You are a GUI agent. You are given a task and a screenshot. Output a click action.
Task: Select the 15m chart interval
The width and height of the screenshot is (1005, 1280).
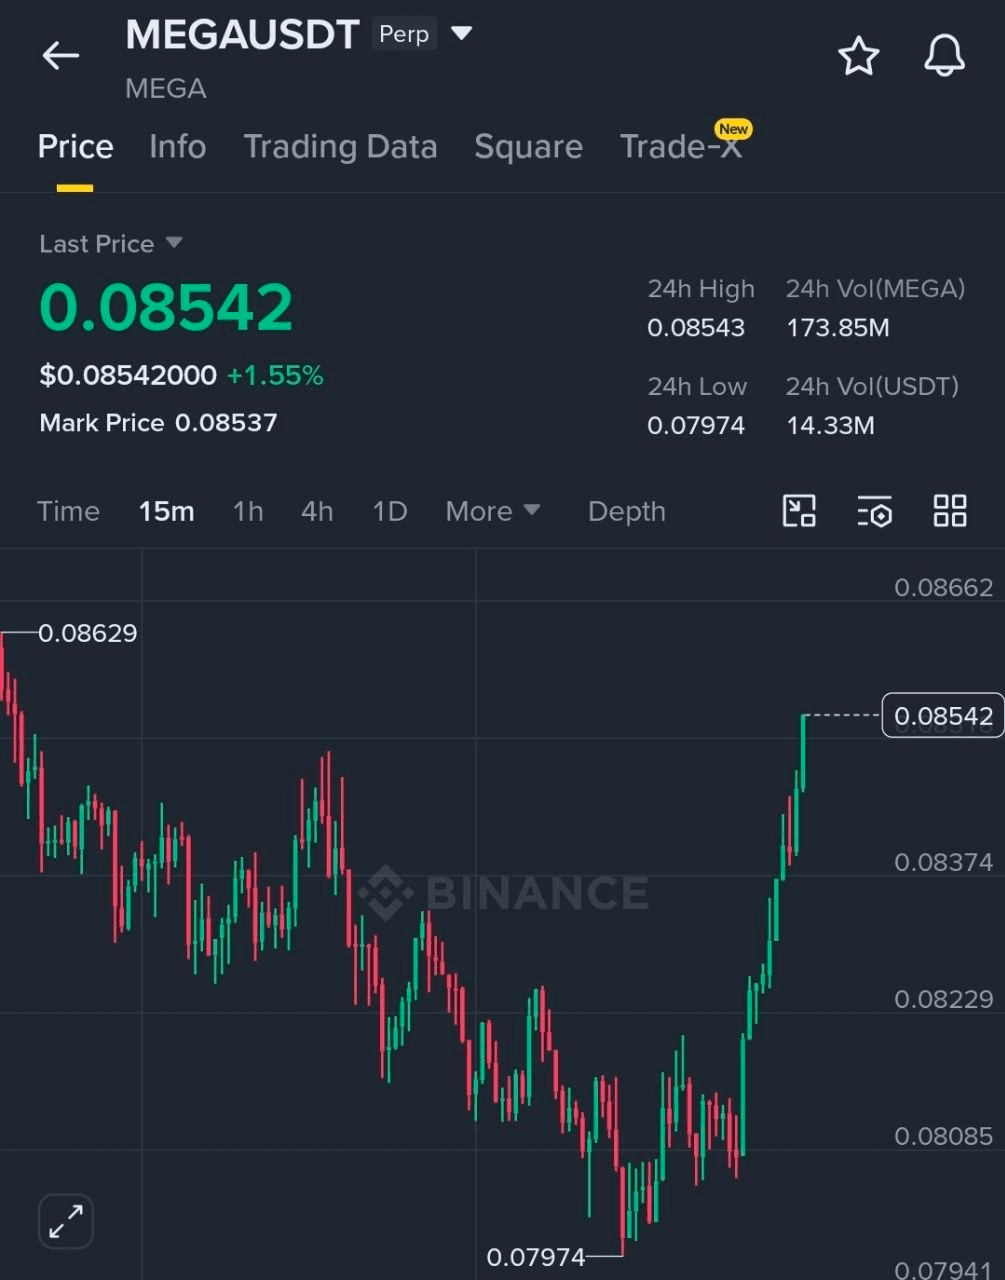[166, 511]
